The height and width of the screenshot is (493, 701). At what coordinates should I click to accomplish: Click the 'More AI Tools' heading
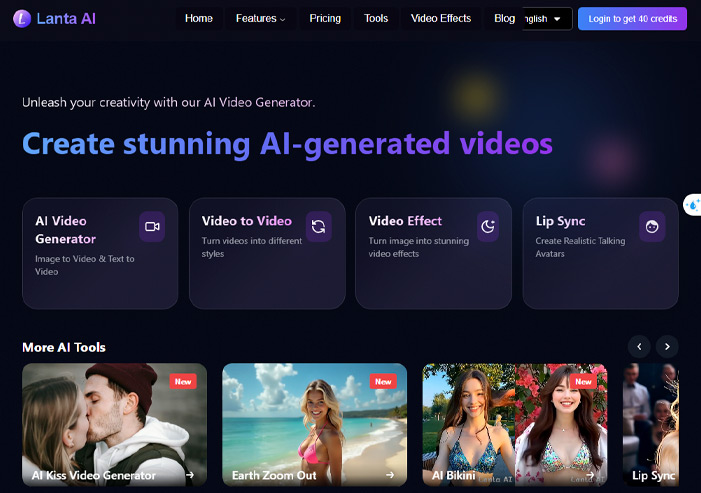tap(64, 347)
